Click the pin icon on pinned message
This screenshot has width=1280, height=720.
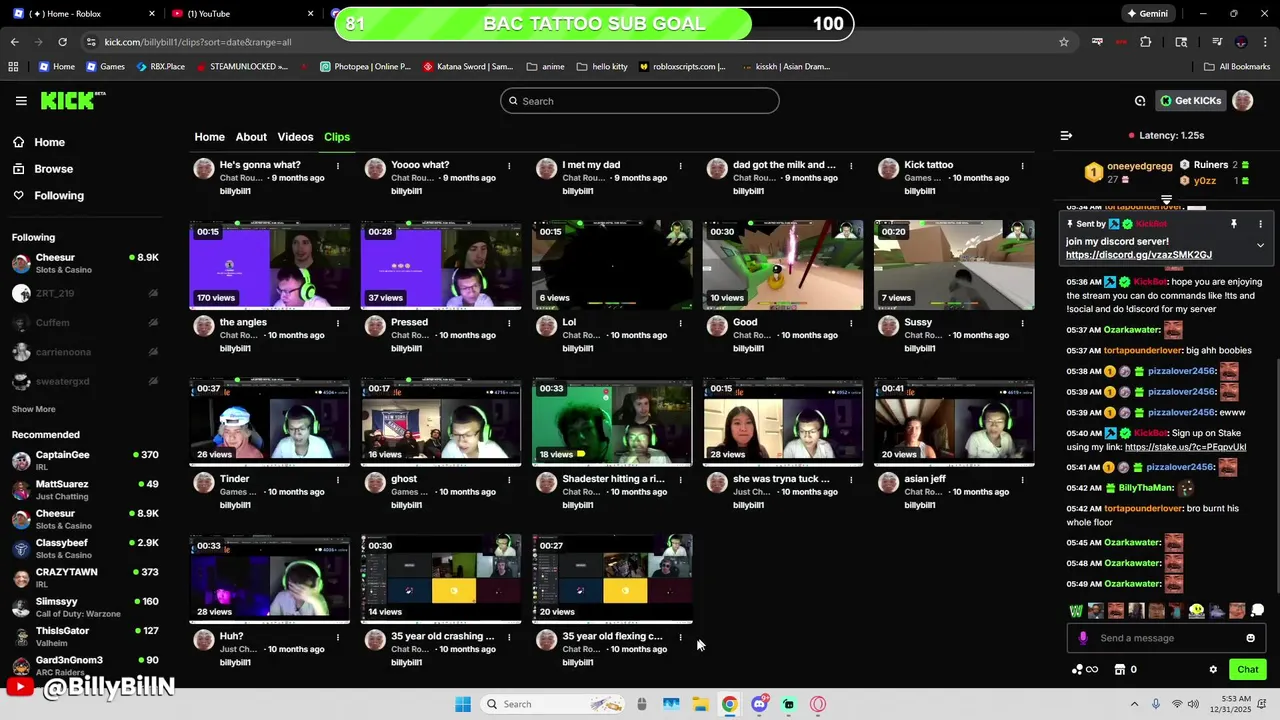coord(1234,224)
